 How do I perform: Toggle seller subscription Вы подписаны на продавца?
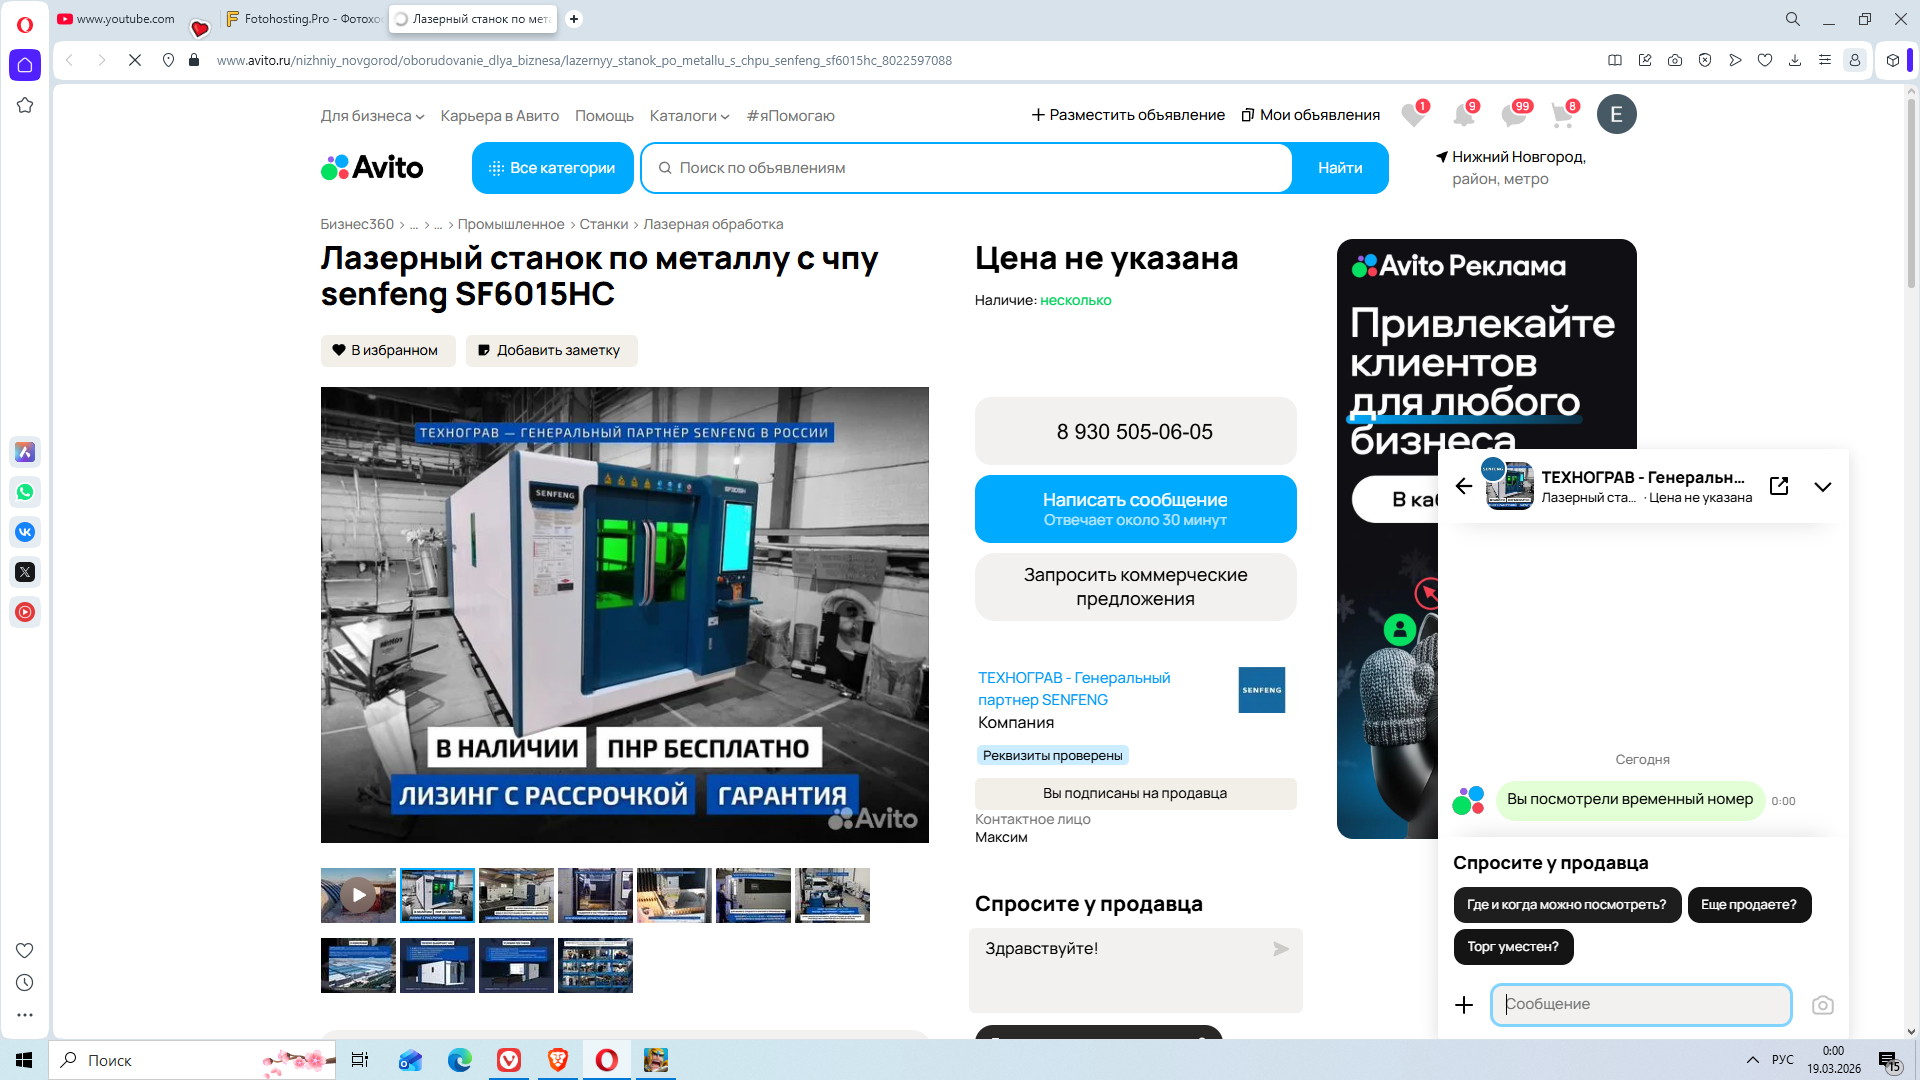point(1135,793)
